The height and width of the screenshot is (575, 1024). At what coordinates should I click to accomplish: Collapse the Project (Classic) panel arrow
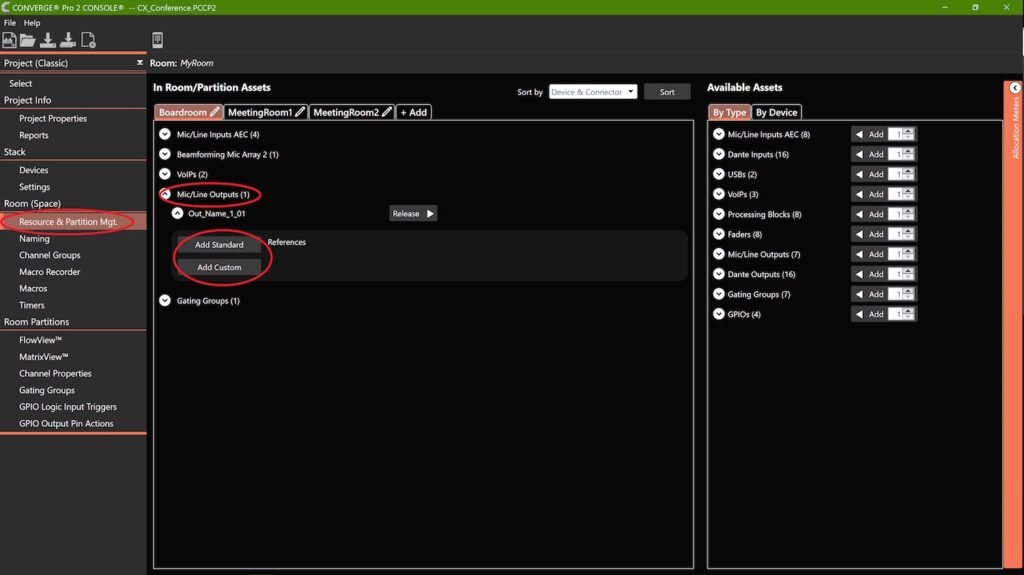click(x=139, y=63)
